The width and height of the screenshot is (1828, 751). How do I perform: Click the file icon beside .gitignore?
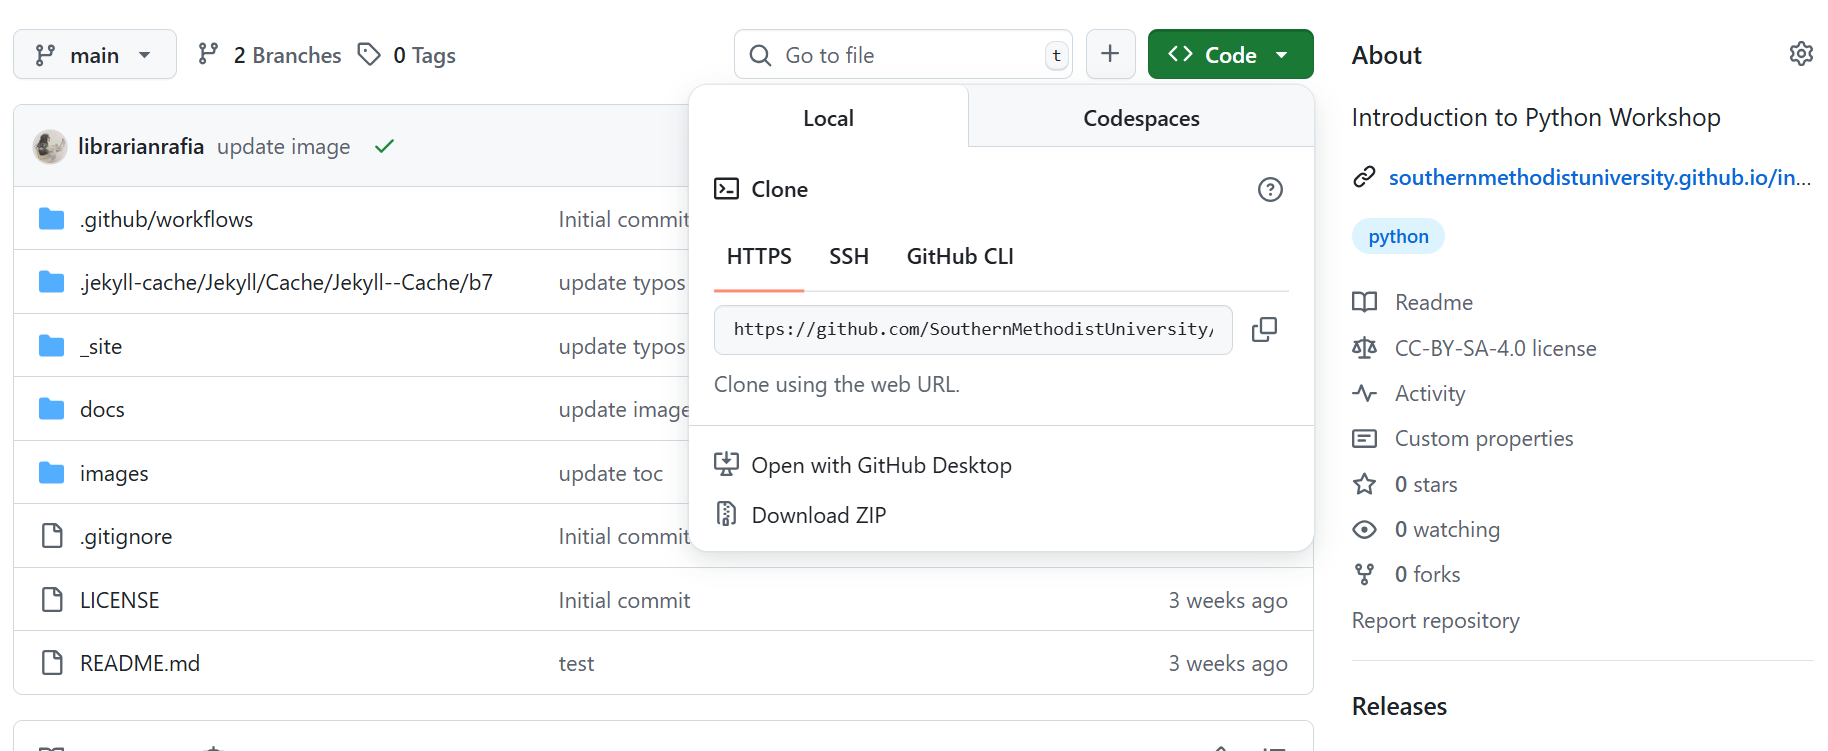pyautogui.click(x=52, y=535)
